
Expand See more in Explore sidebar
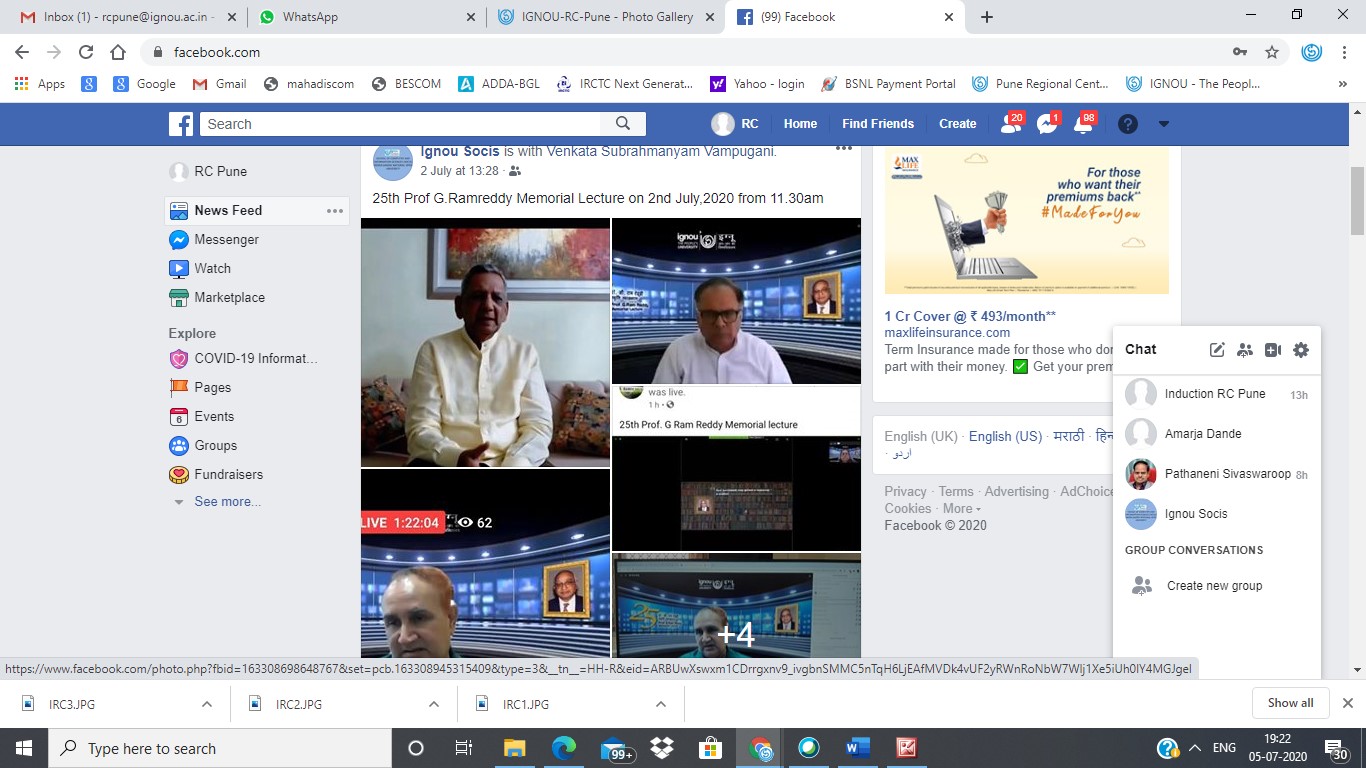point(227,502)
